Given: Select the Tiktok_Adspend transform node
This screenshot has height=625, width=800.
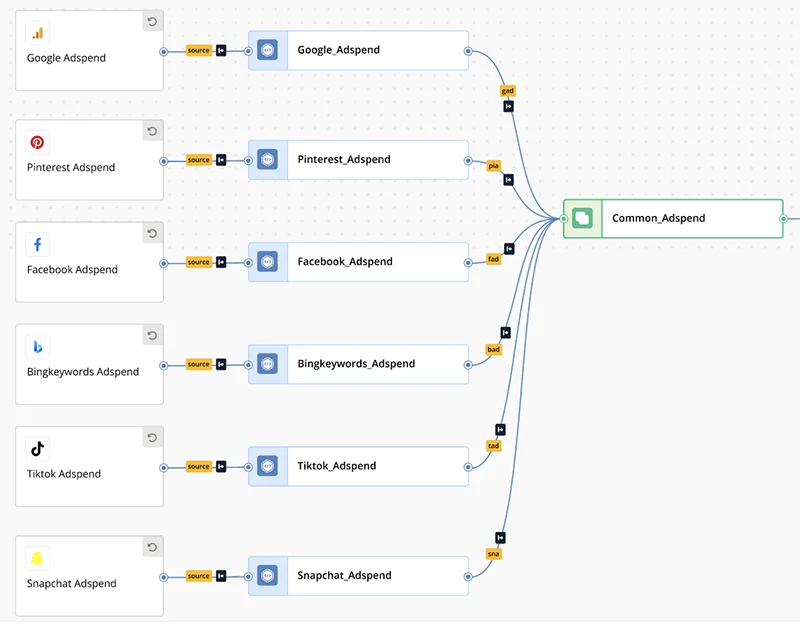Looking at the screenshot, I should pyautogui.click(x=358, y=466).
